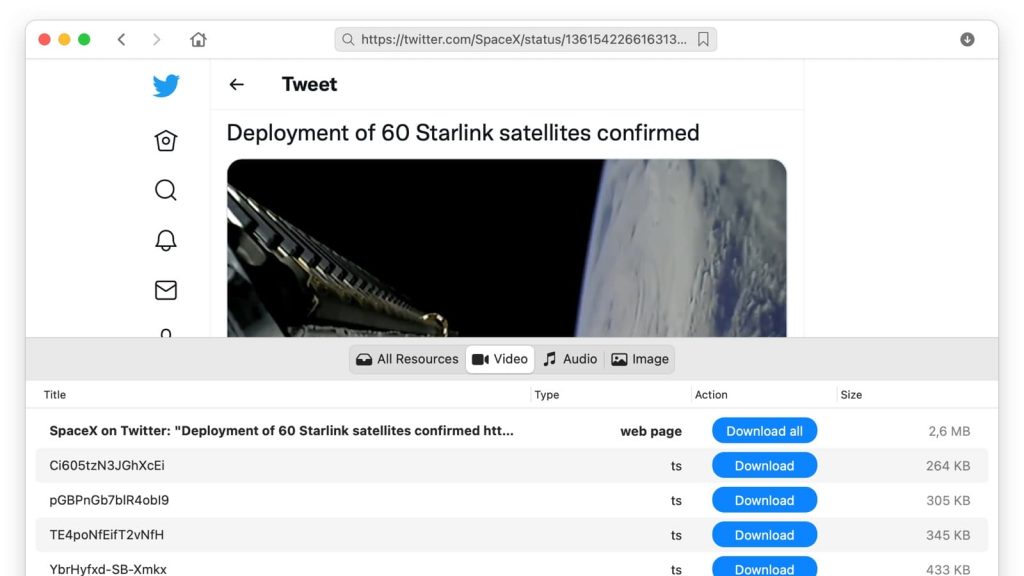
Task: Select row text 'Ci605tzN3JGhXcEi'
Action: click(107, 466)
